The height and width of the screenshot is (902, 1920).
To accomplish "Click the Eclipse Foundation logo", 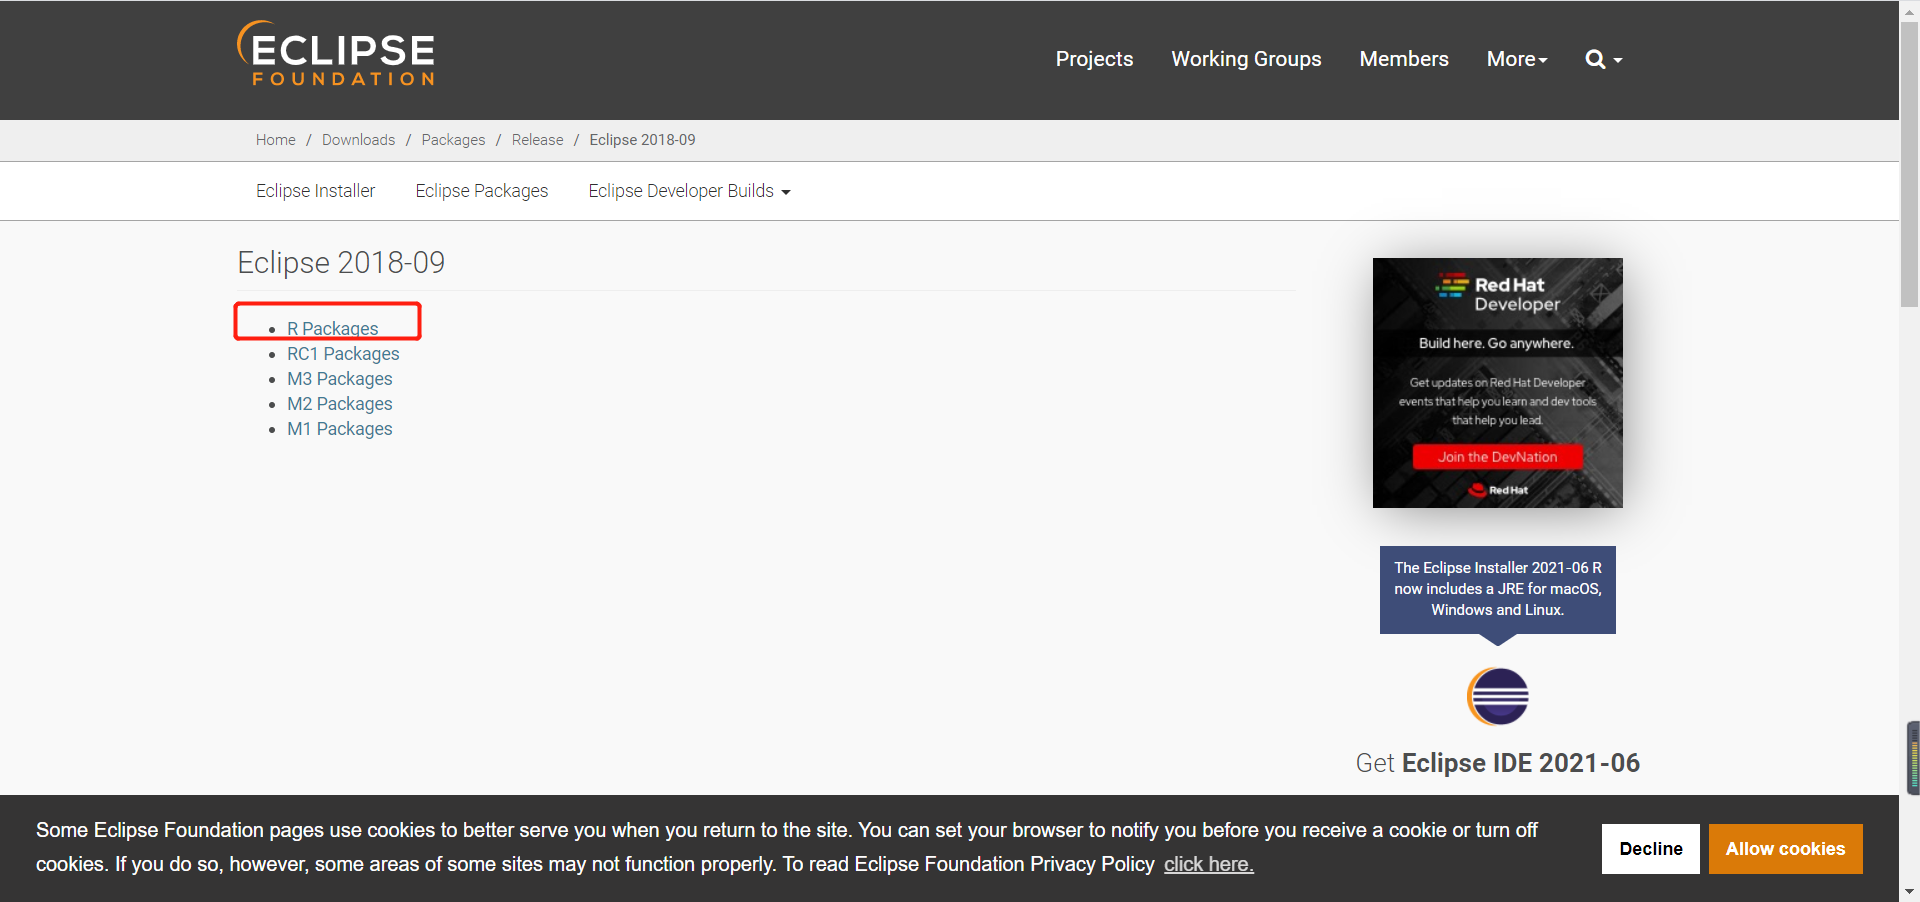I will pos(336,54).
